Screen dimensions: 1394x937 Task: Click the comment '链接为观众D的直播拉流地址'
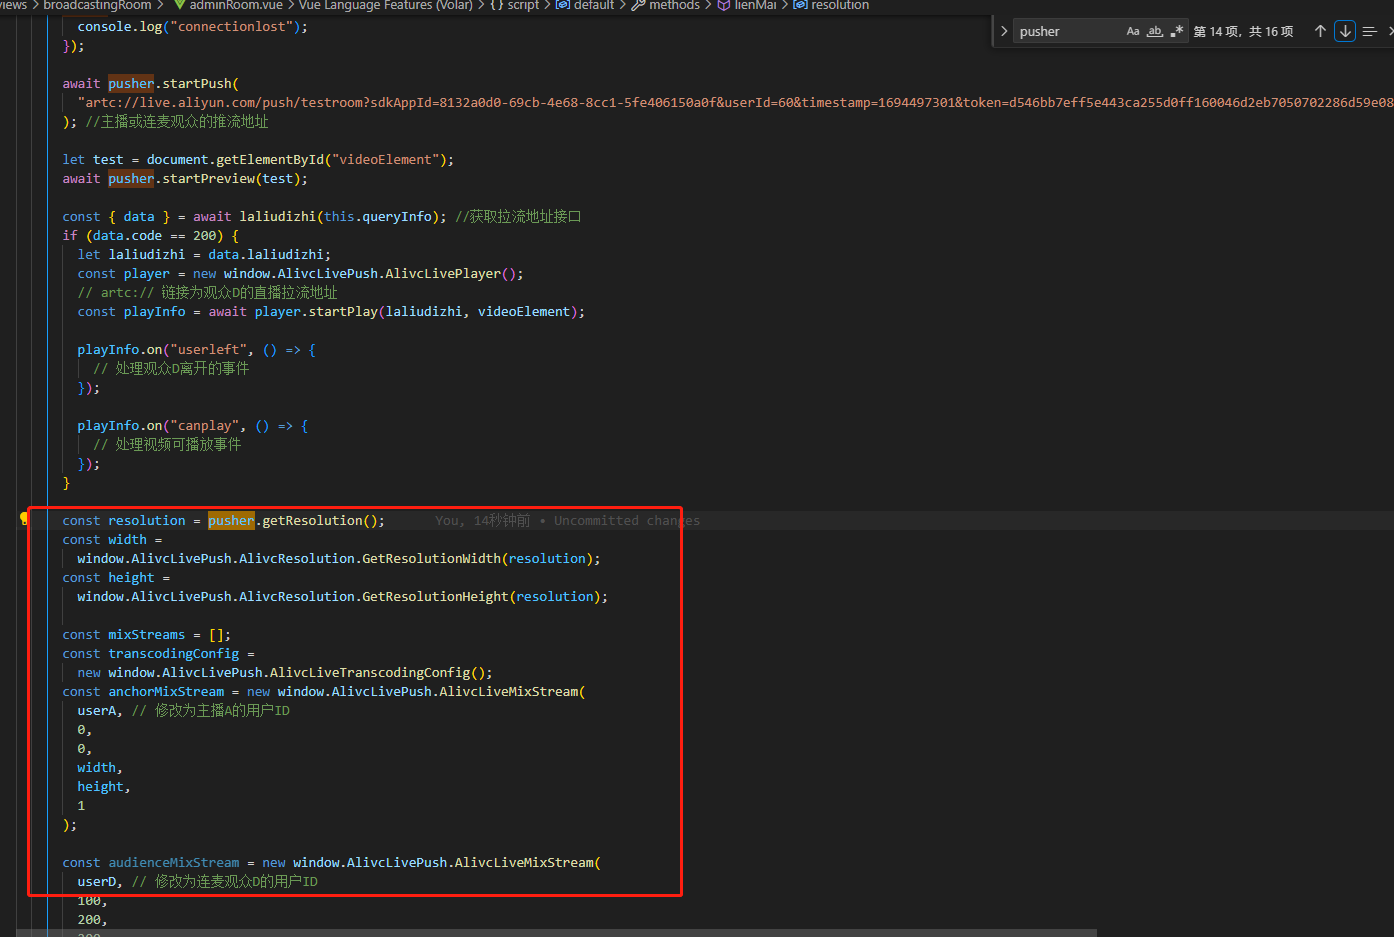click(249, 293)
